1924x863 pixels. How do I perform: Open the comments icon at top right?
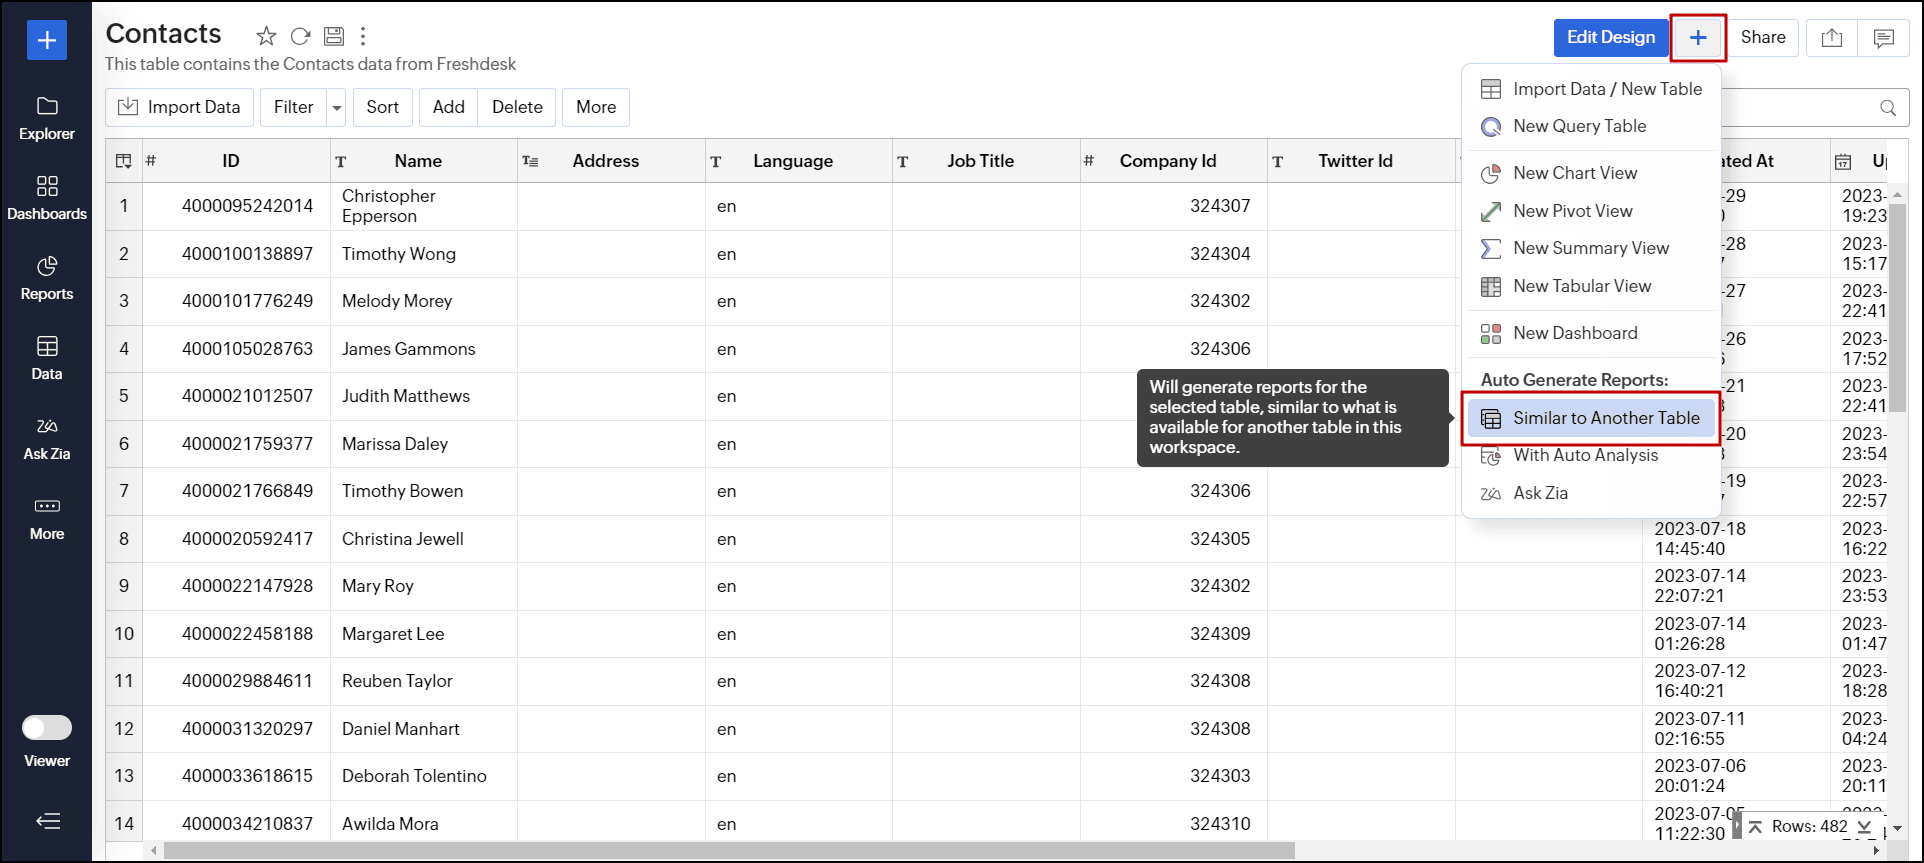point(1883,38)
